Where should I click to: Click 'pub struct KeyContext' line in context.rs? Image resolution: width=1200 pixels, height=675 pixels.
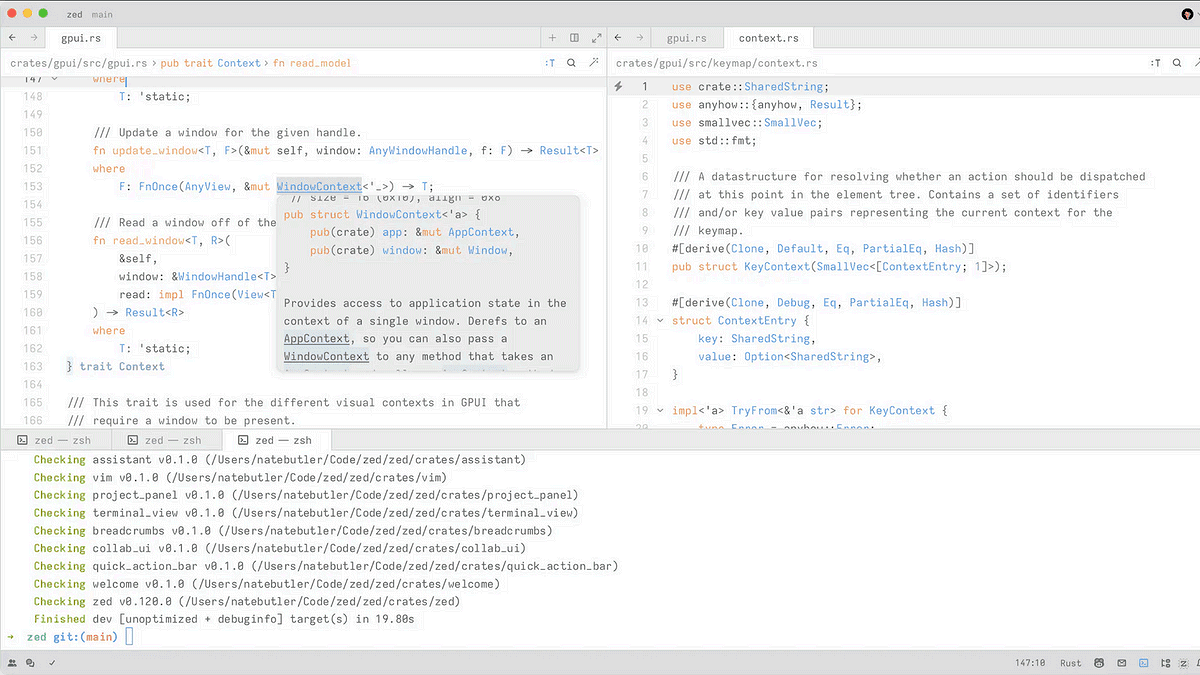839,267
